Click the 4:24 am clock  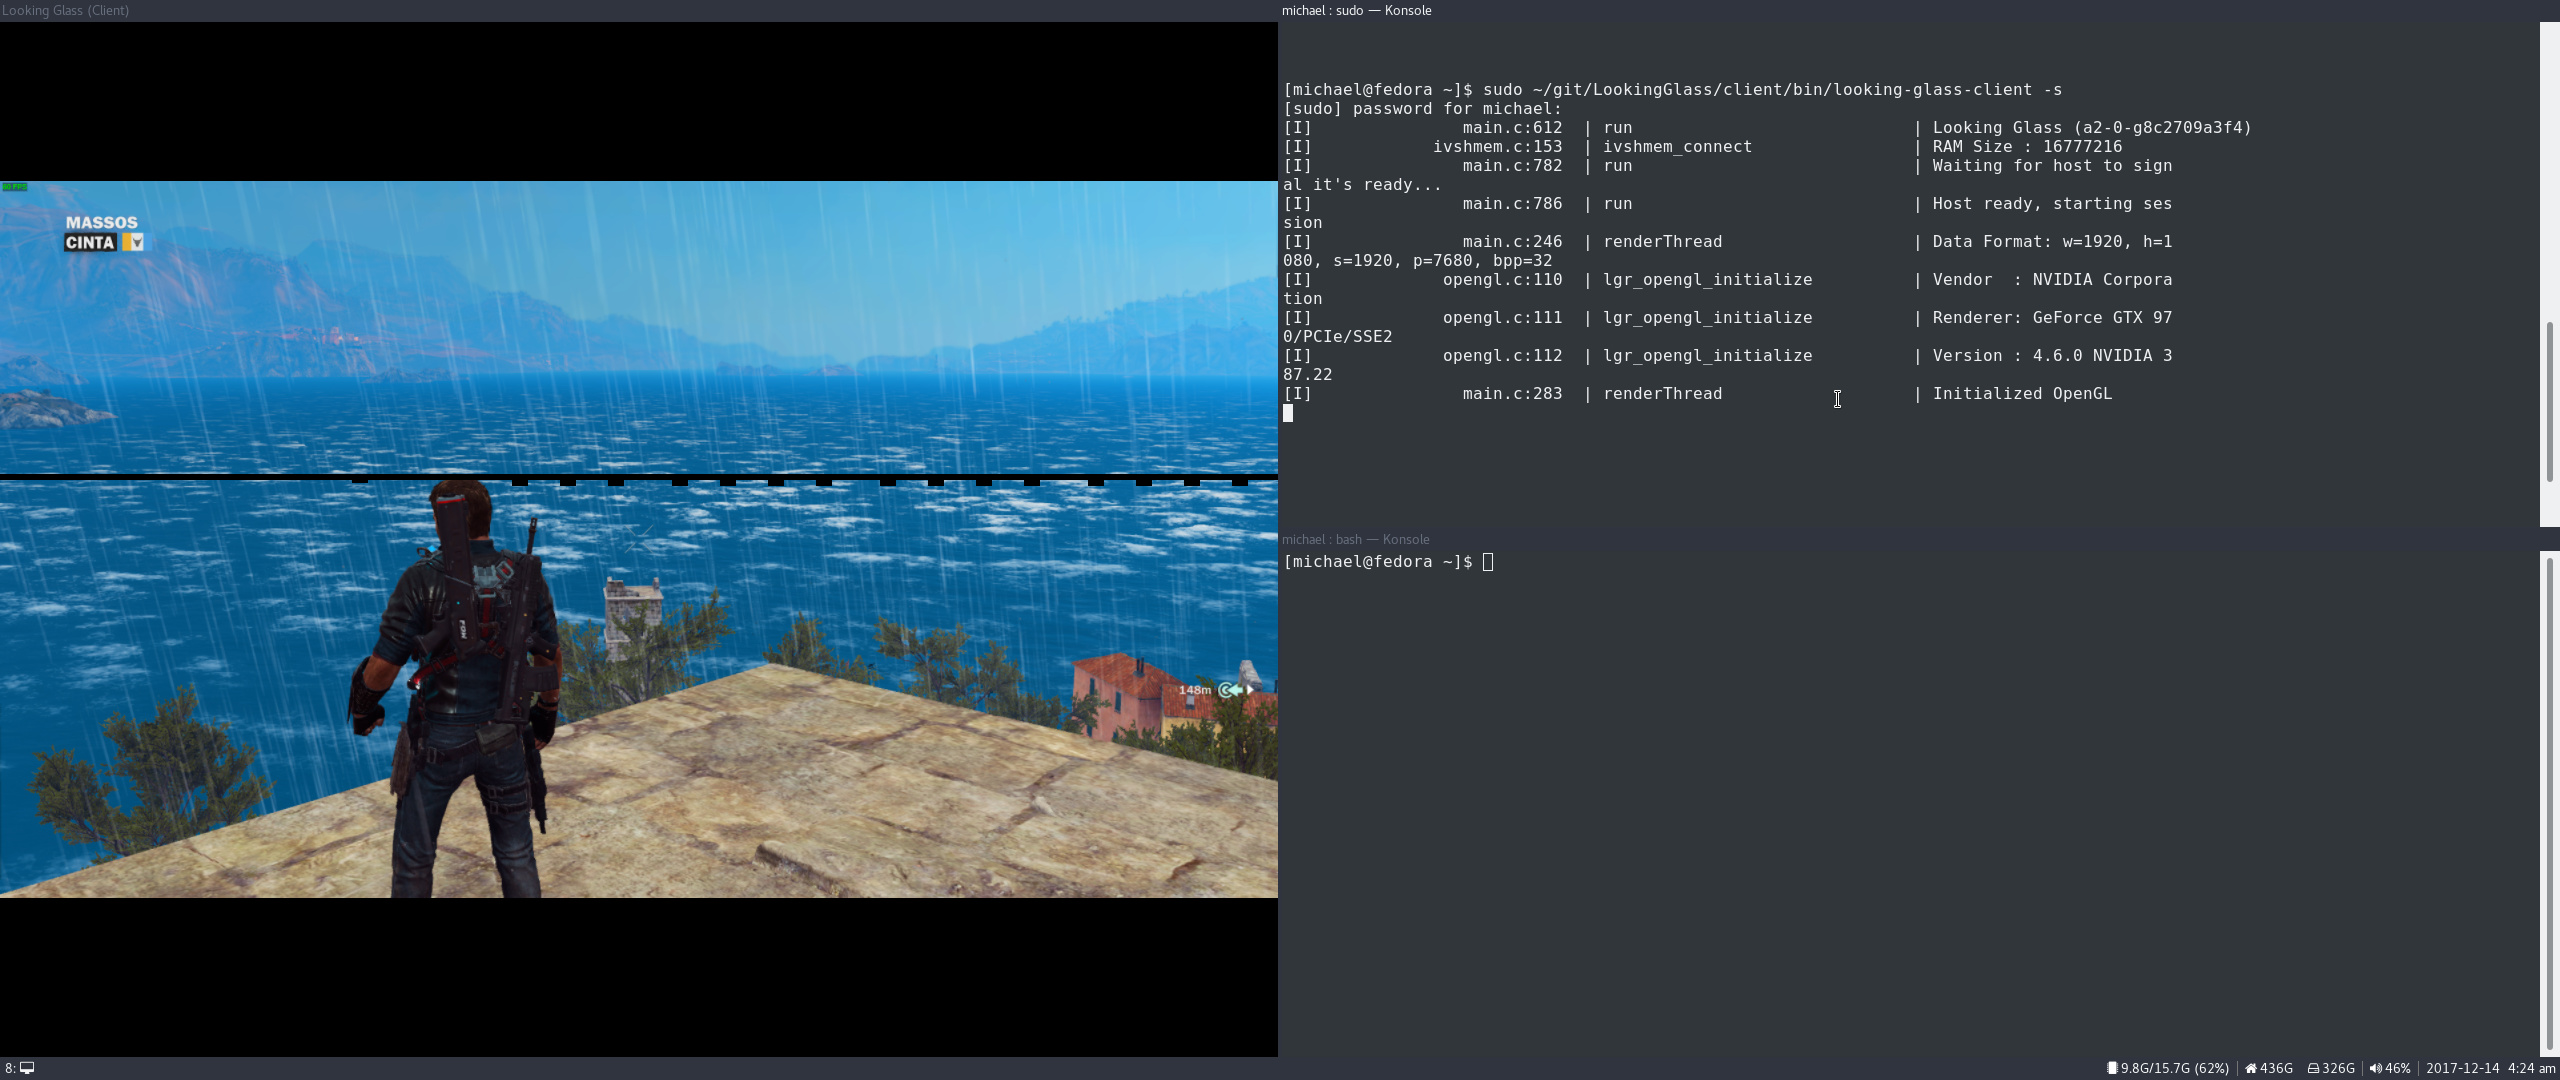tap(2531, 1068)
